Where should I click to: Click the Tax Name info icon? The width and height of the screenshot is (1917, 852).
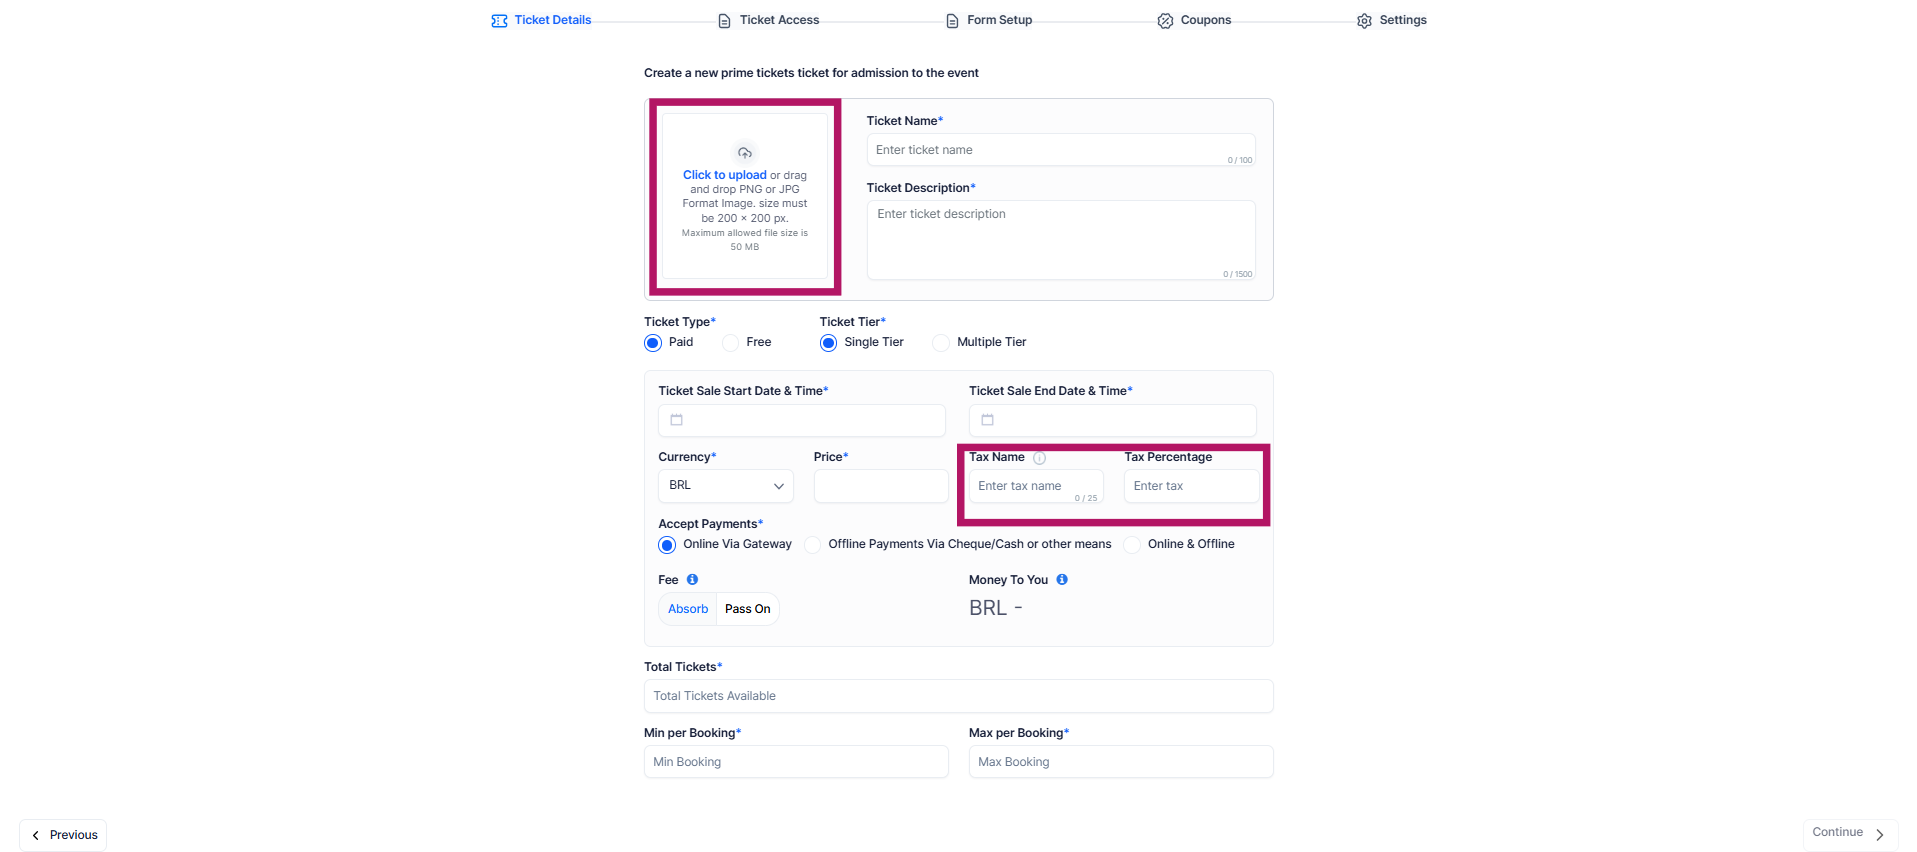click(1039, 458)
